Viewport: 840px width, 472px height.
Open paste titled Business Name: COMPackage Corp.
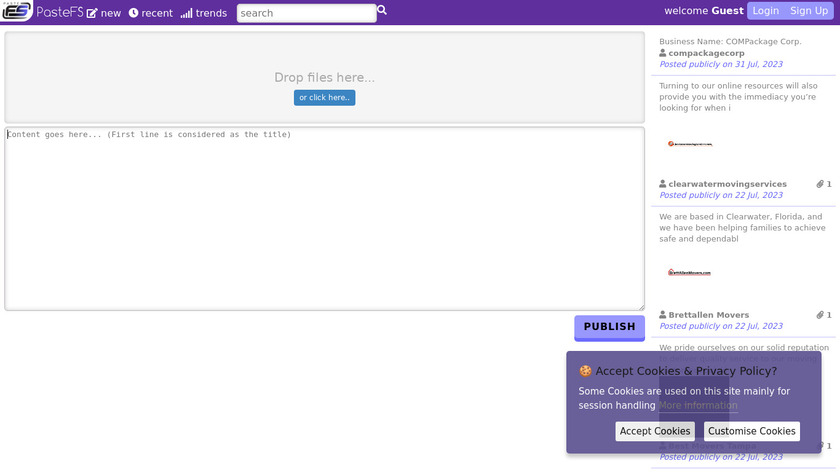pos(730,41)
